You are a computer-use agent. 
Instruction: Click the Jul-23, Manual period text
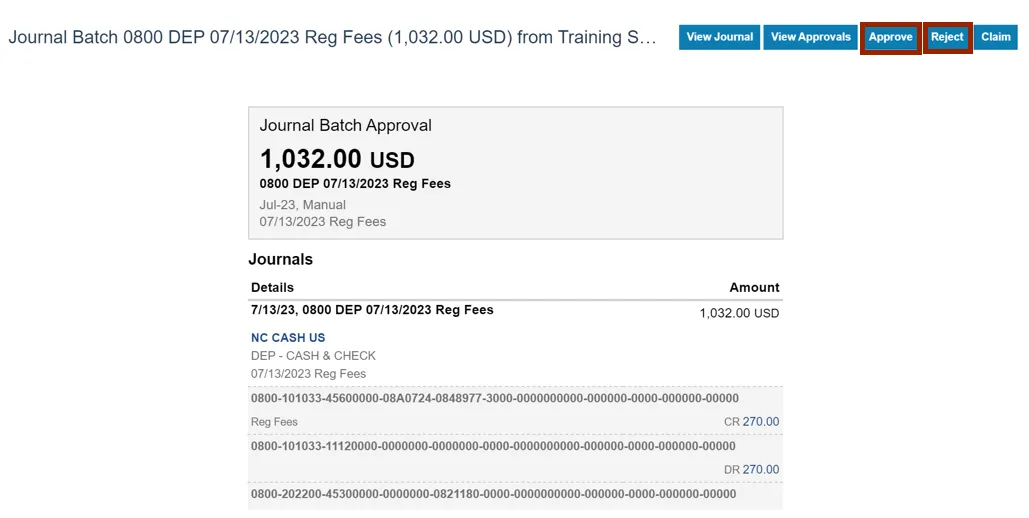[x=302, y=205]
